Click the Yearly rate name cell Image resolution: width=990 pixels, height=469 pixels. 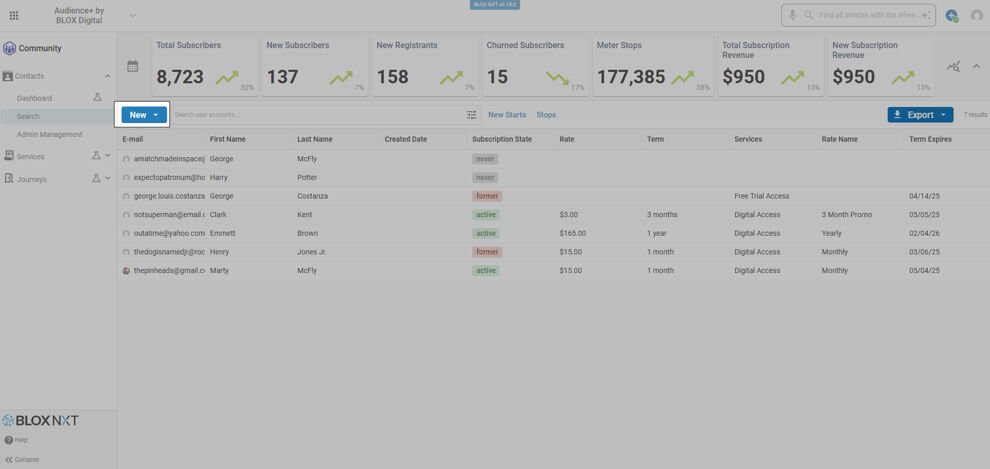832,234
